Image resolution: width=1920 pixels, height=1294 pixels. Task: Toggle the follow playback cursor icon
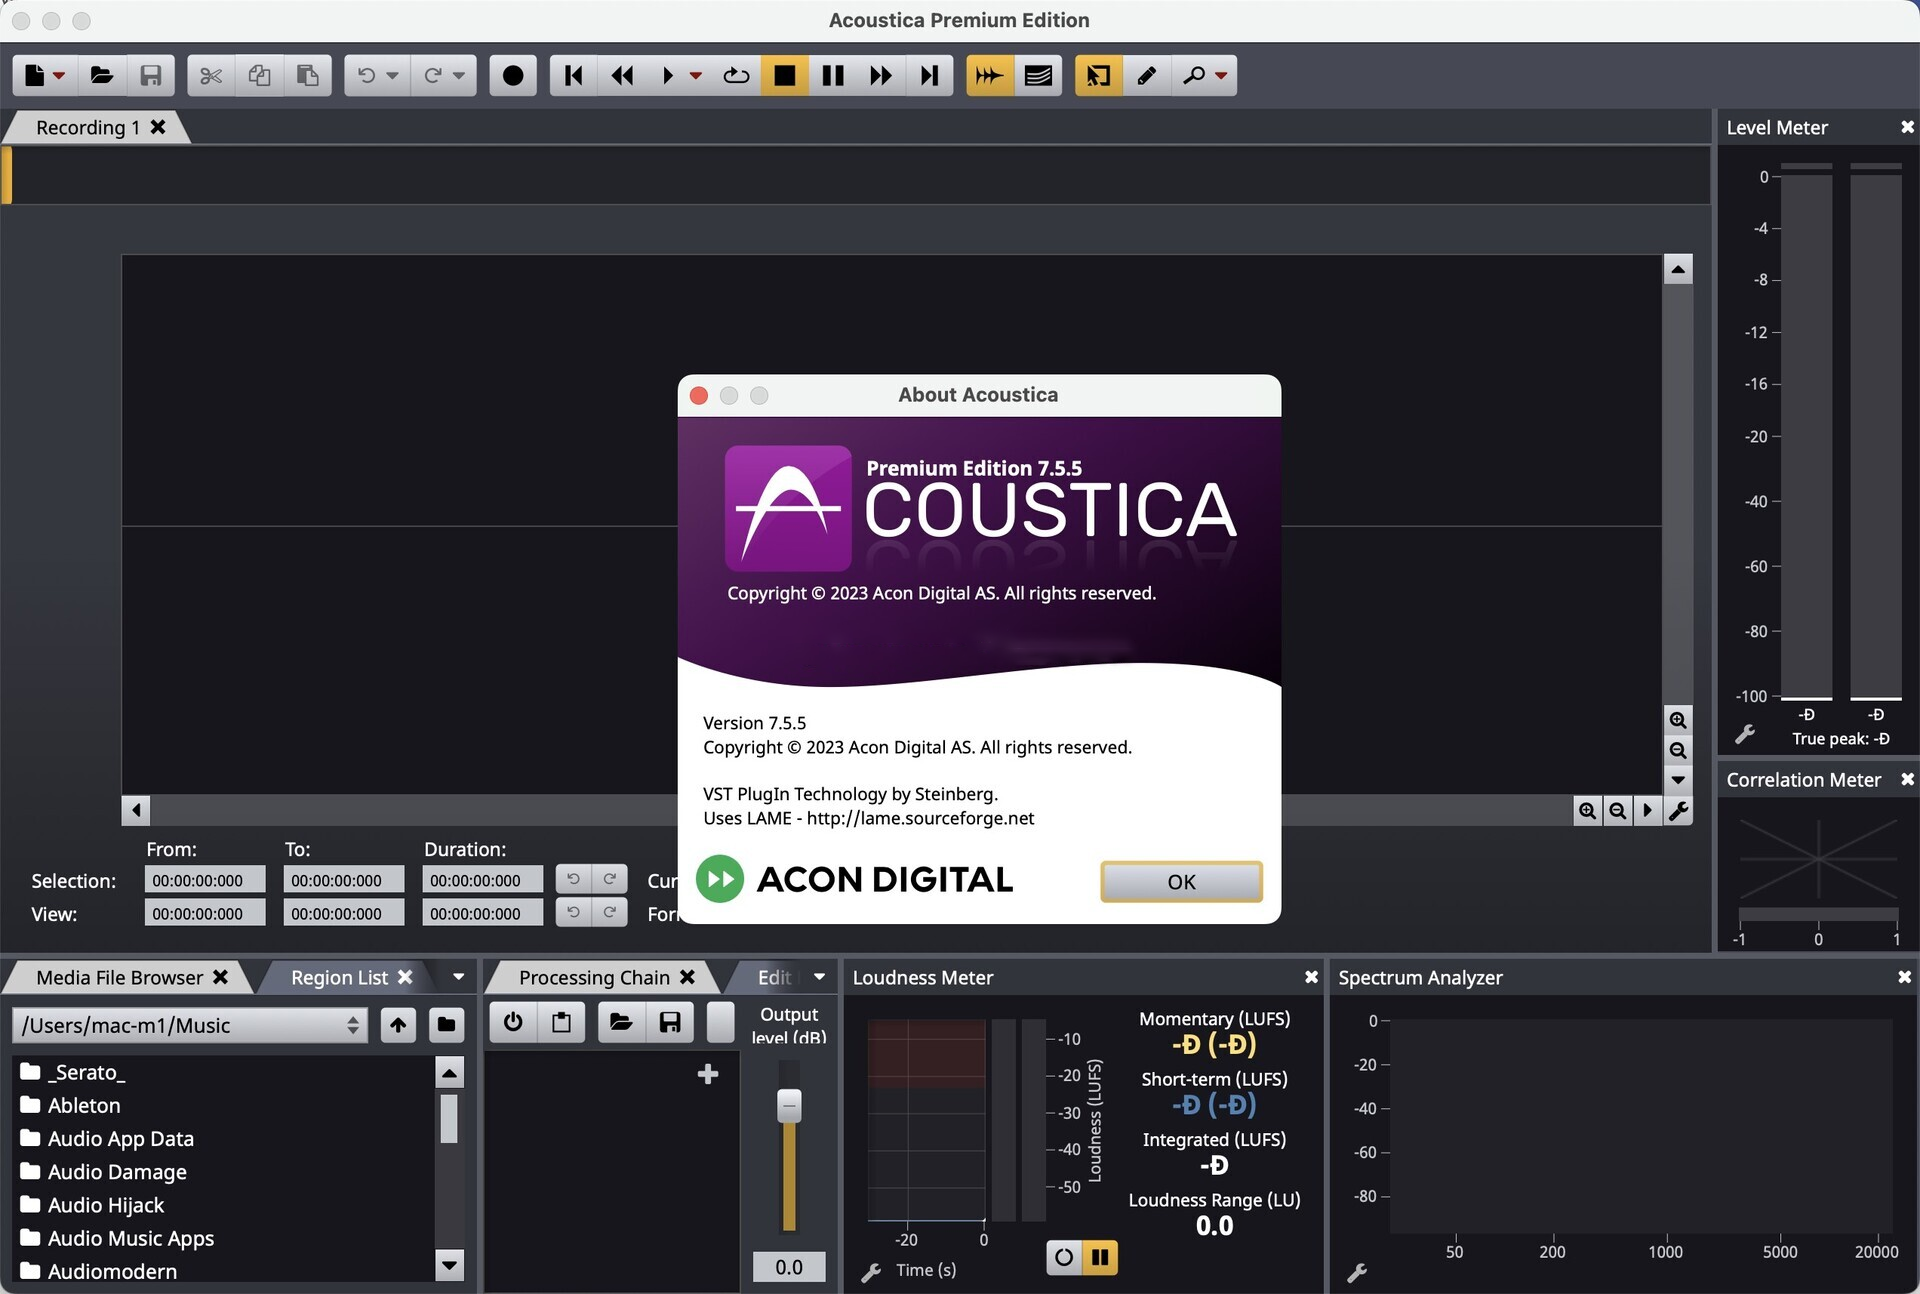pos(990,75)
